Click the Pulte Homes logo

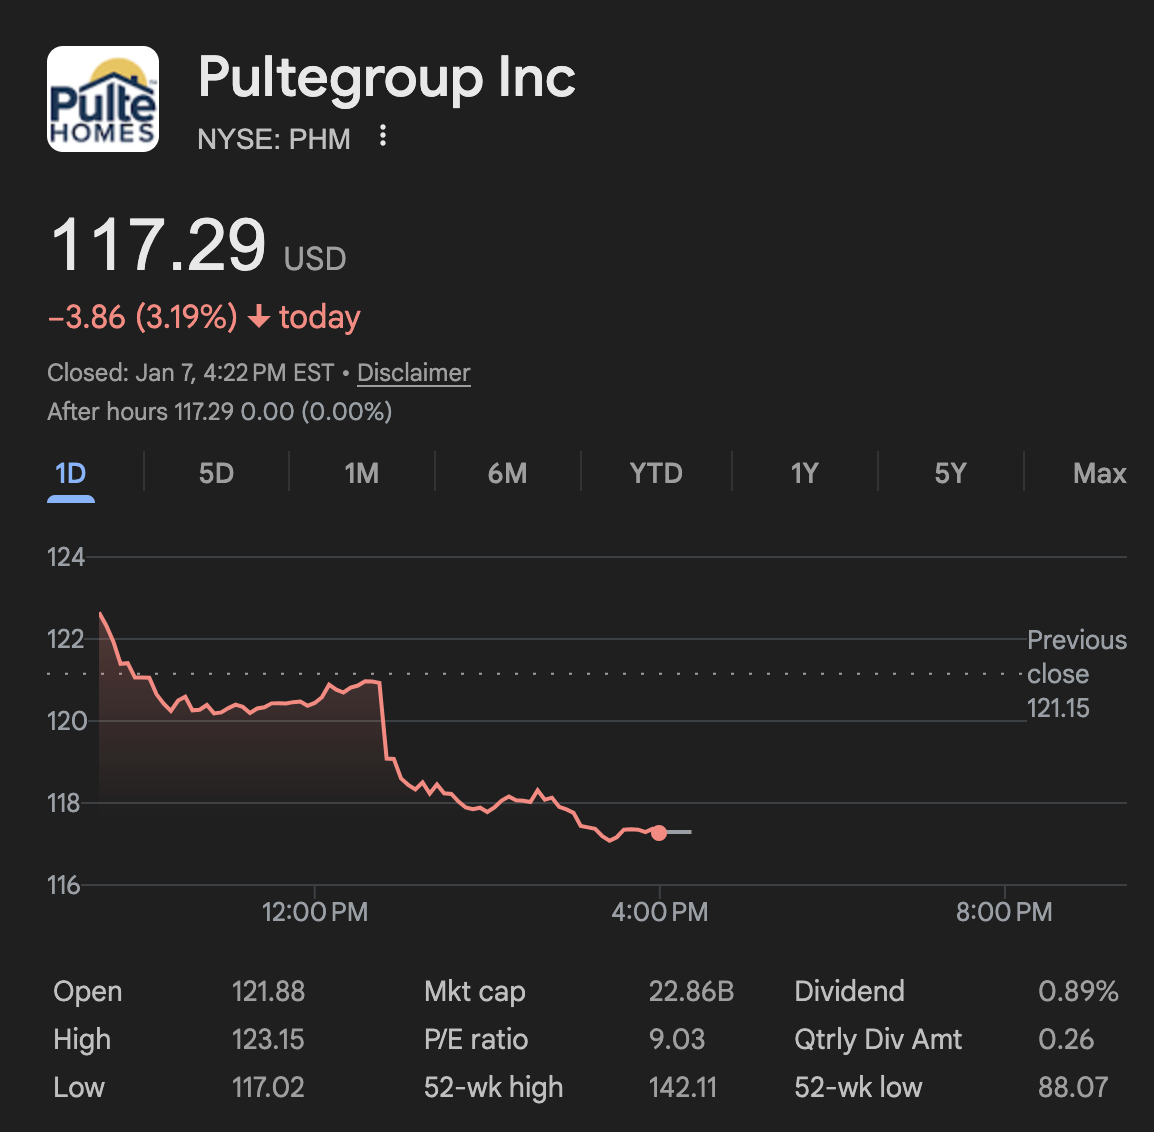tap(103, 99)
